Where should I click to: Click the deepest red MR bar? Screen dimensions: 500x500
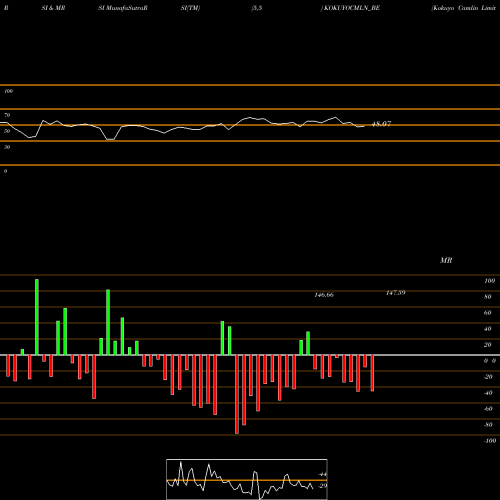[x=237, y=394]
